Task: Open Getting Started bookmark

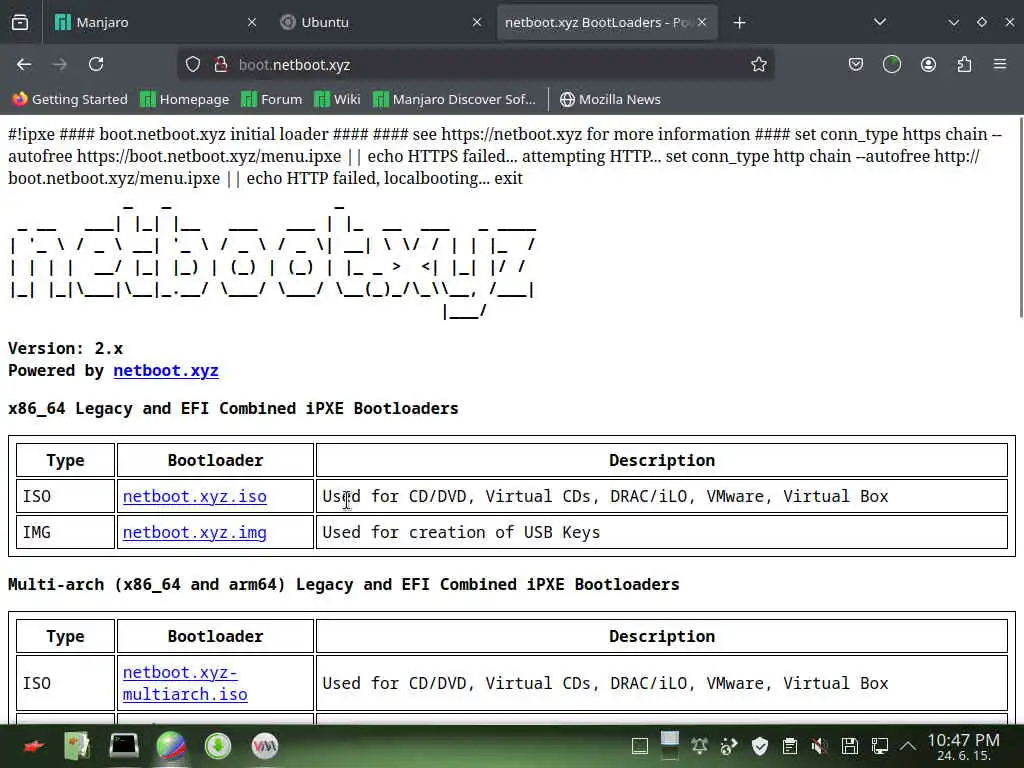Action: tap(70, 99)
